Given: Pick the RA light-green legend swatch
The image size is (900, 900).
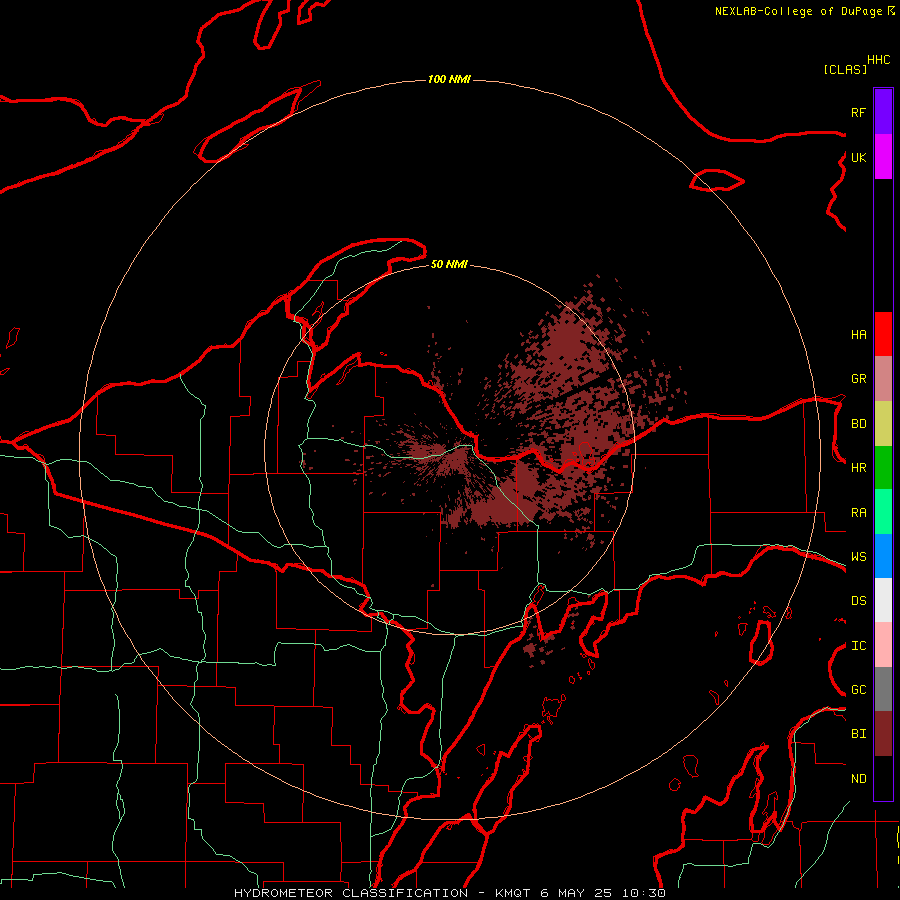Looking at the screenshot, I should coord(883,512).
